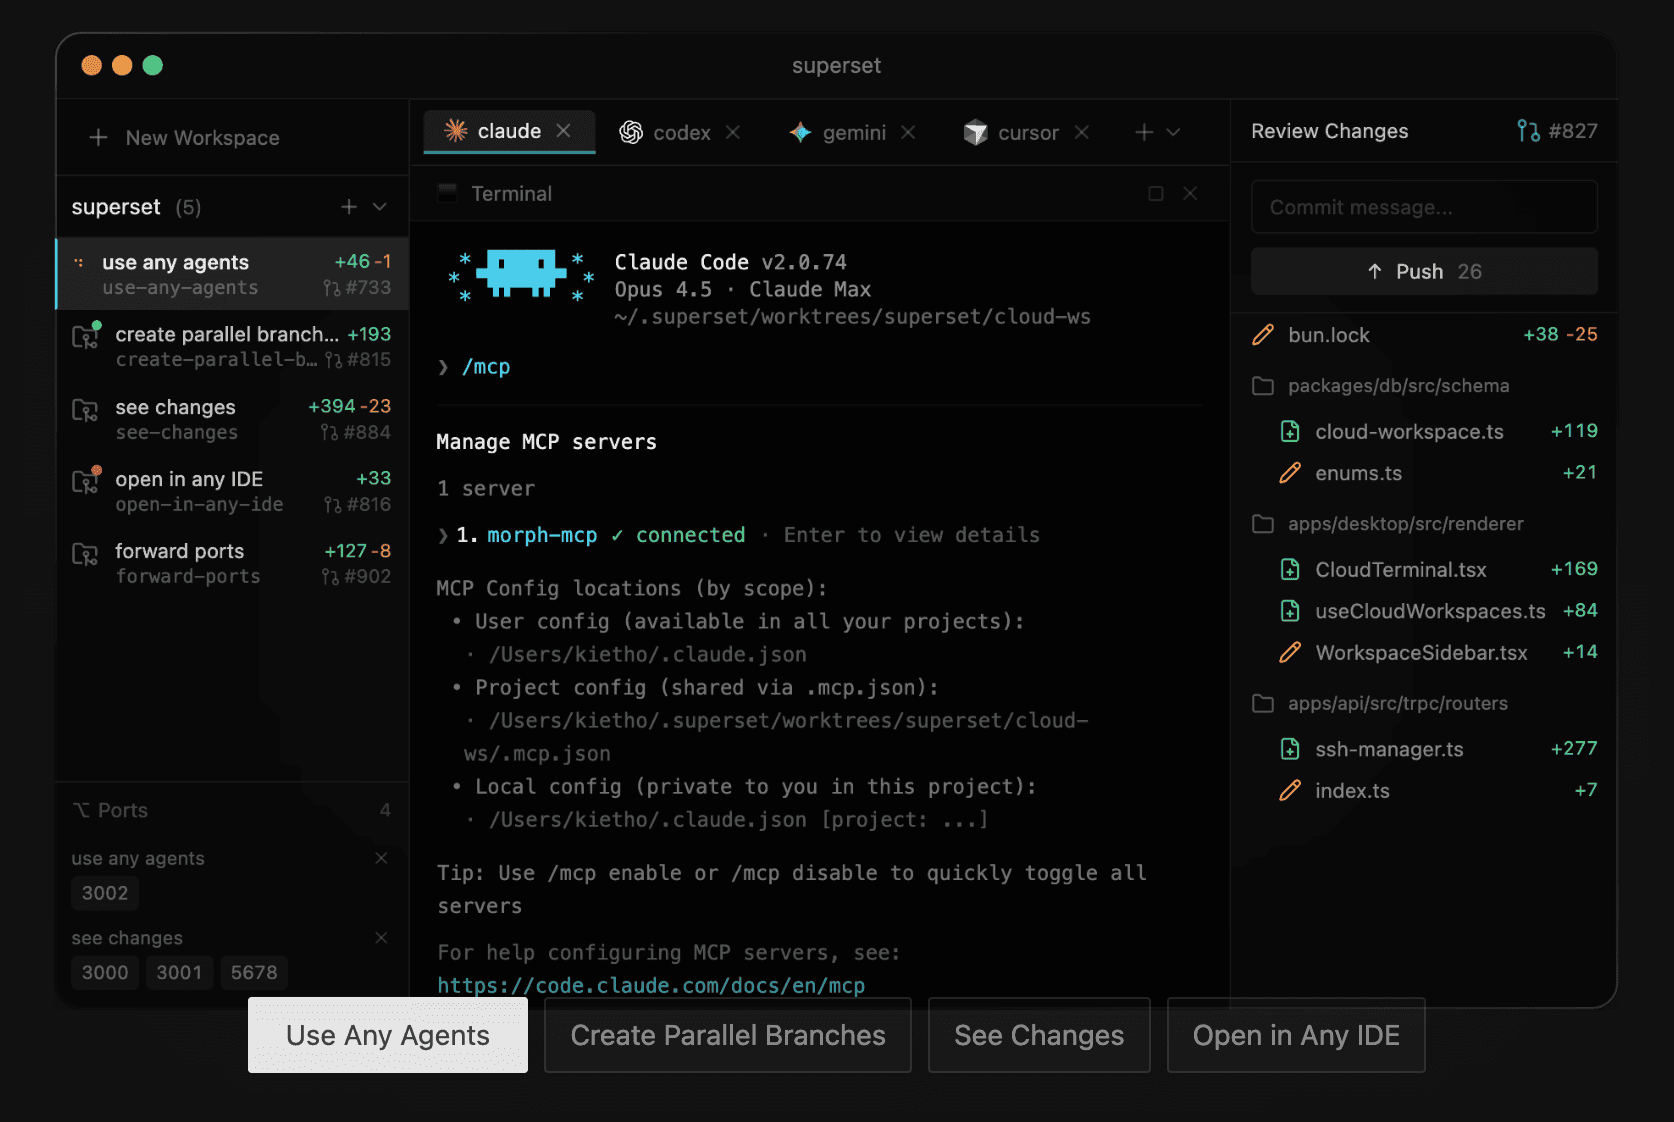Image resolution: width=1674 pixels, height=1122 pixels.
Task: Click the add new tab plus icon
Action: pos(1144,132)
